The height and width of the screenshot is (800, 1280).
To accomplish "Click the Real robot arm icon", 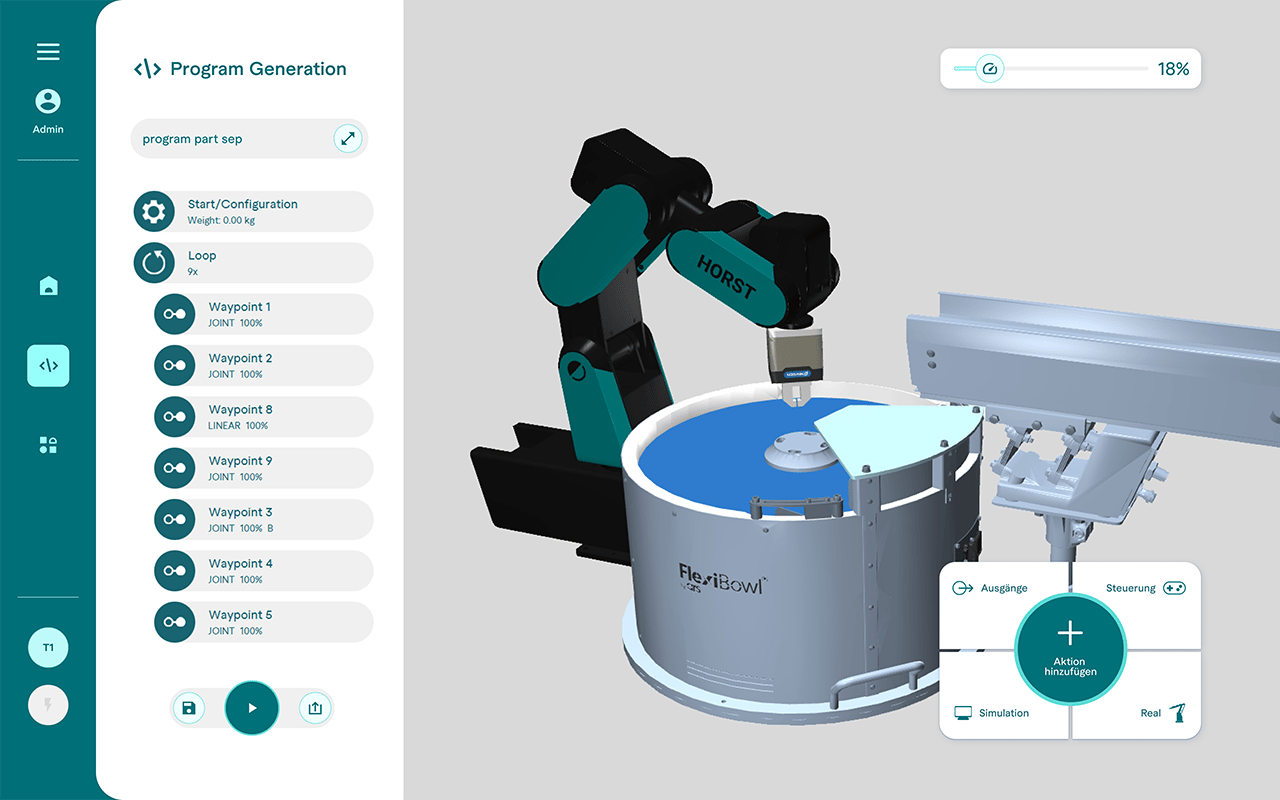I will pos(1179,713).
